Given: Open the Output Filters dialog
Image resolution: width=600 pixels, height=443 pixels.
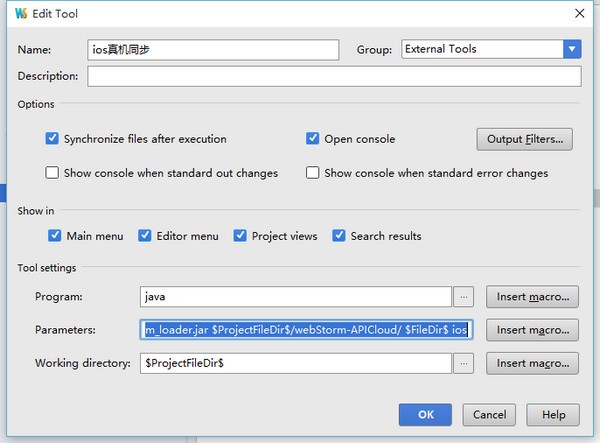Looking at the screenshot, I should click(x=525, y=139).
